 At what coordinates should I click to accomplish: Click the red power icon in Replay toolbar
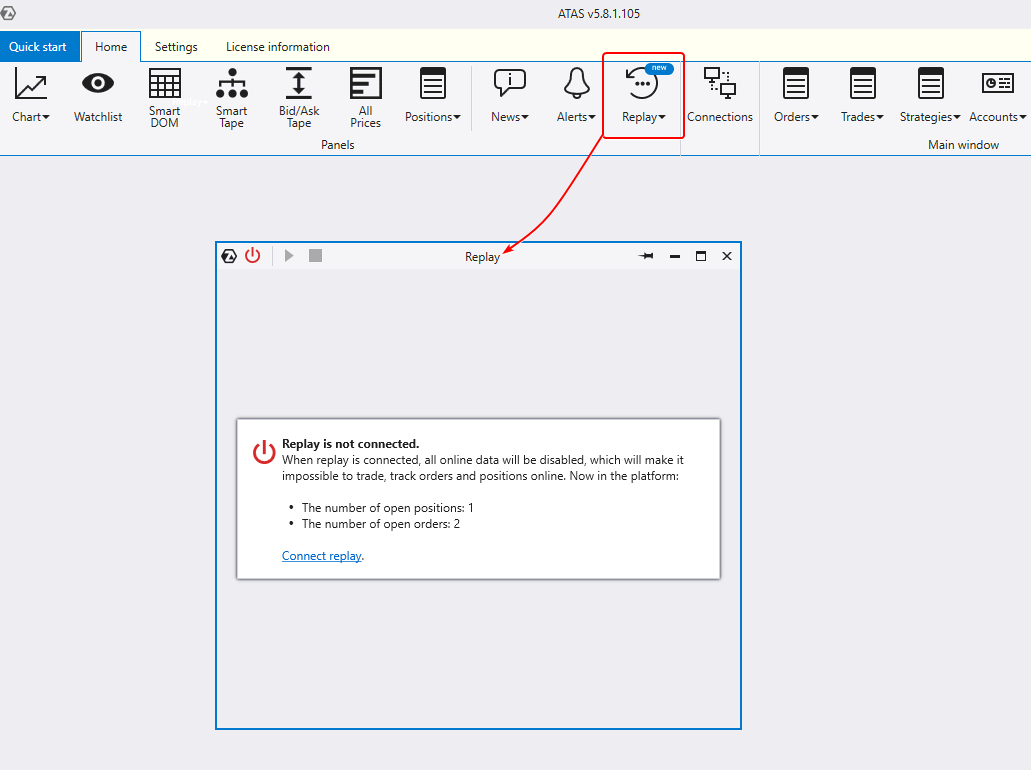(253, 256)
